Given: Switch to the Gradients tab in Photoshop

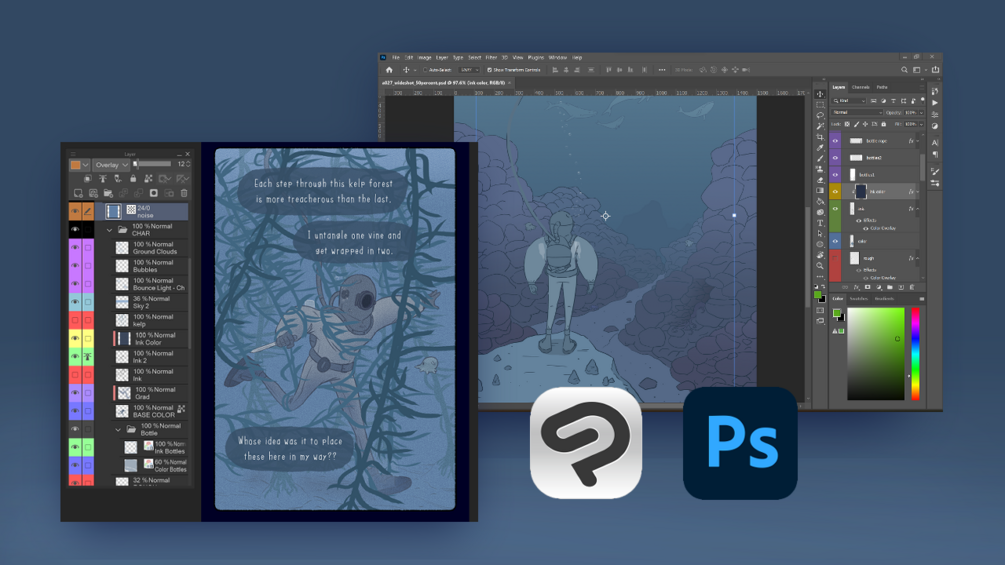Looking at the screenshot, I should (x=885, y=299).
